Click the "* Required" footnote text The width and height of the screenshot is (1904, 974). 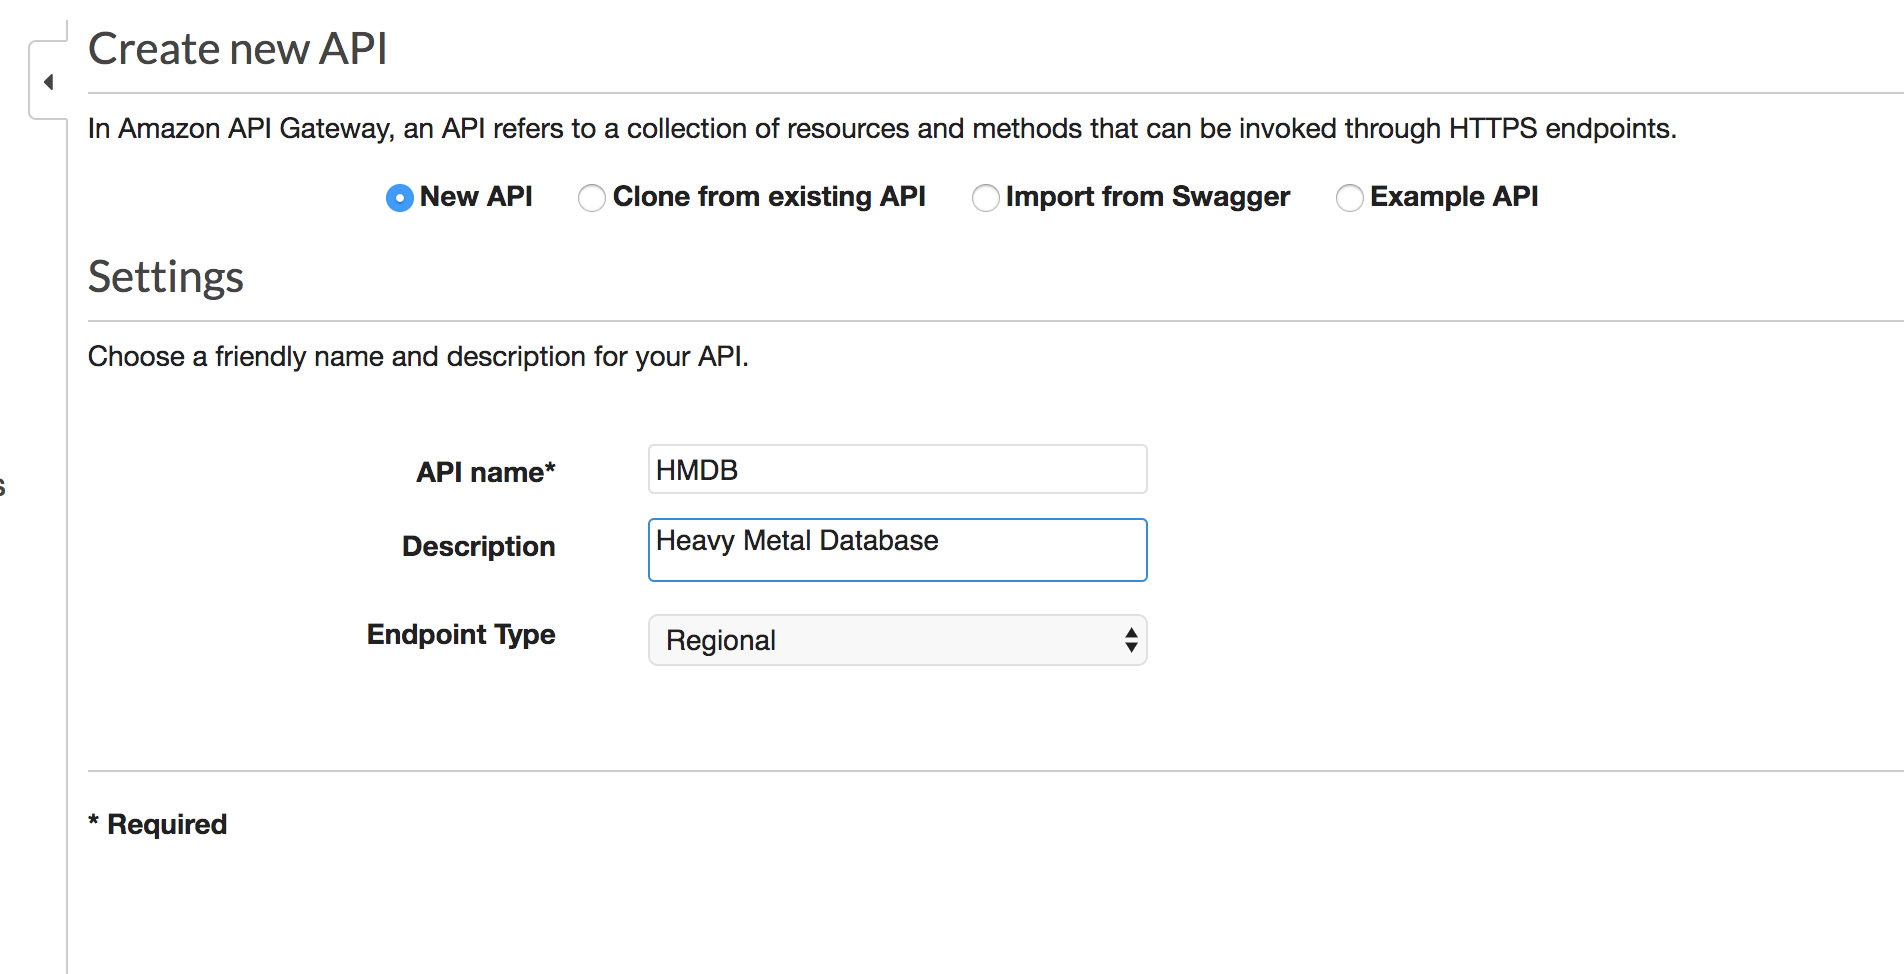tap(158, 824)
